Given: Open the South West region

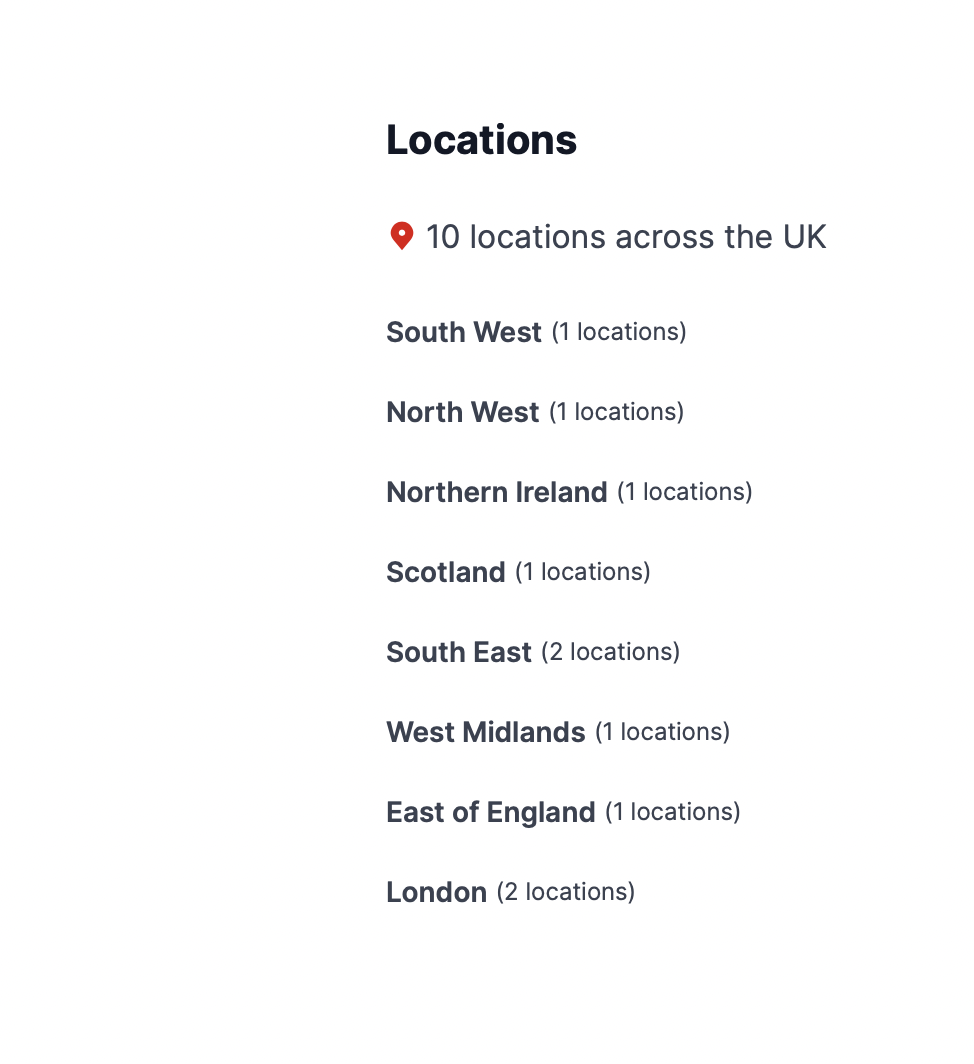Looking at the screenshot, I should [x=464, y=332].
